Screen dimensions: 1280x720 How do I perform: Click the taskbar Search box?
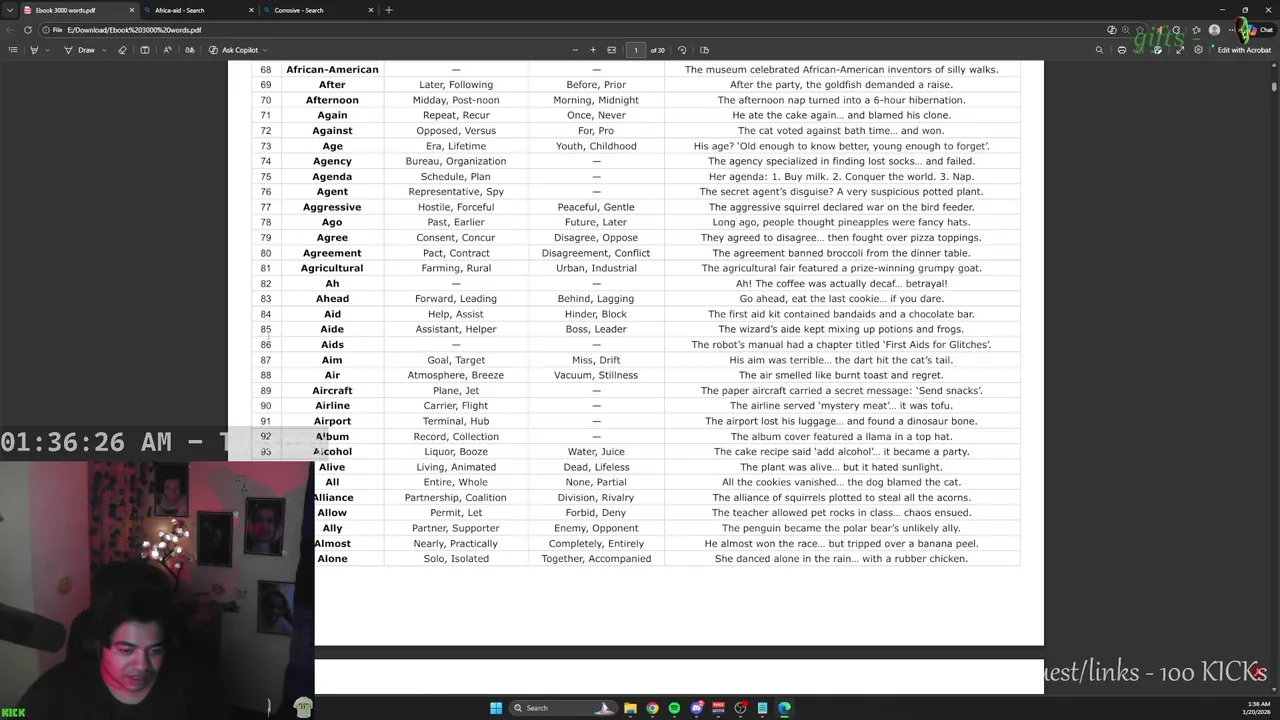click(562, 708)
